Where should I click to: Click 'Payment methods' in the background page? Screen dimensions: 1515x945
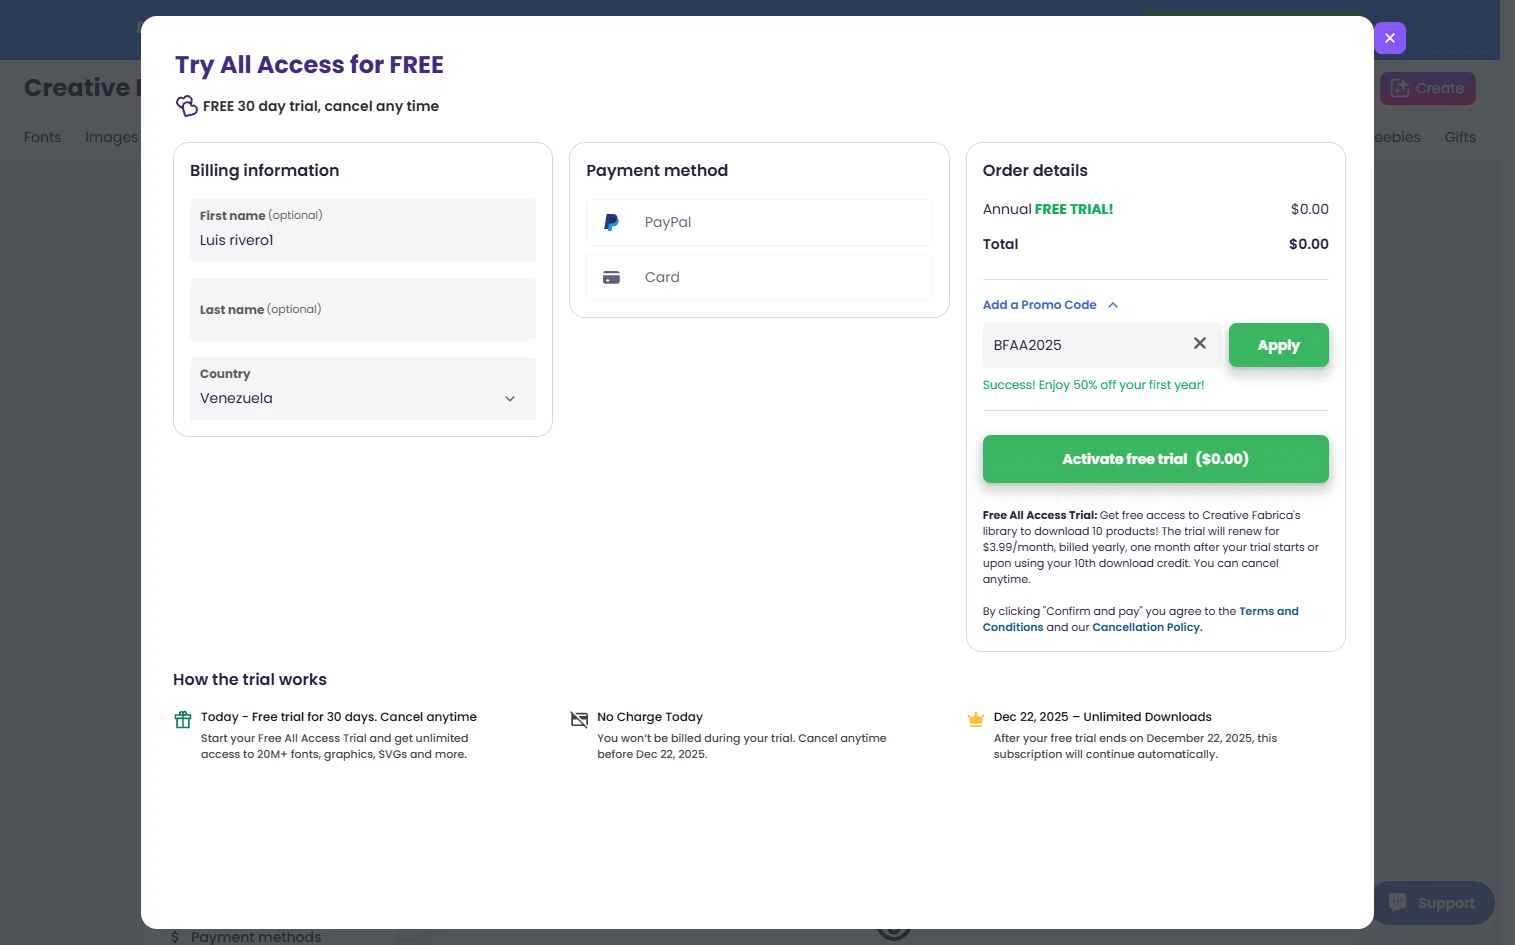pos(256,937)
